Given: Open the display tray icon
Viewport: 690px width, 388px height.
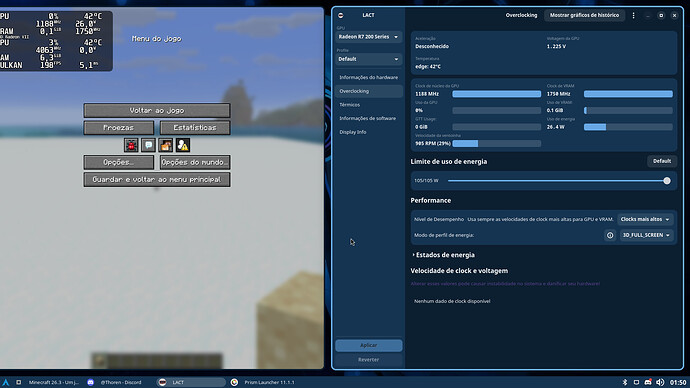Looking at the screenshot, I should click(636, 382).
